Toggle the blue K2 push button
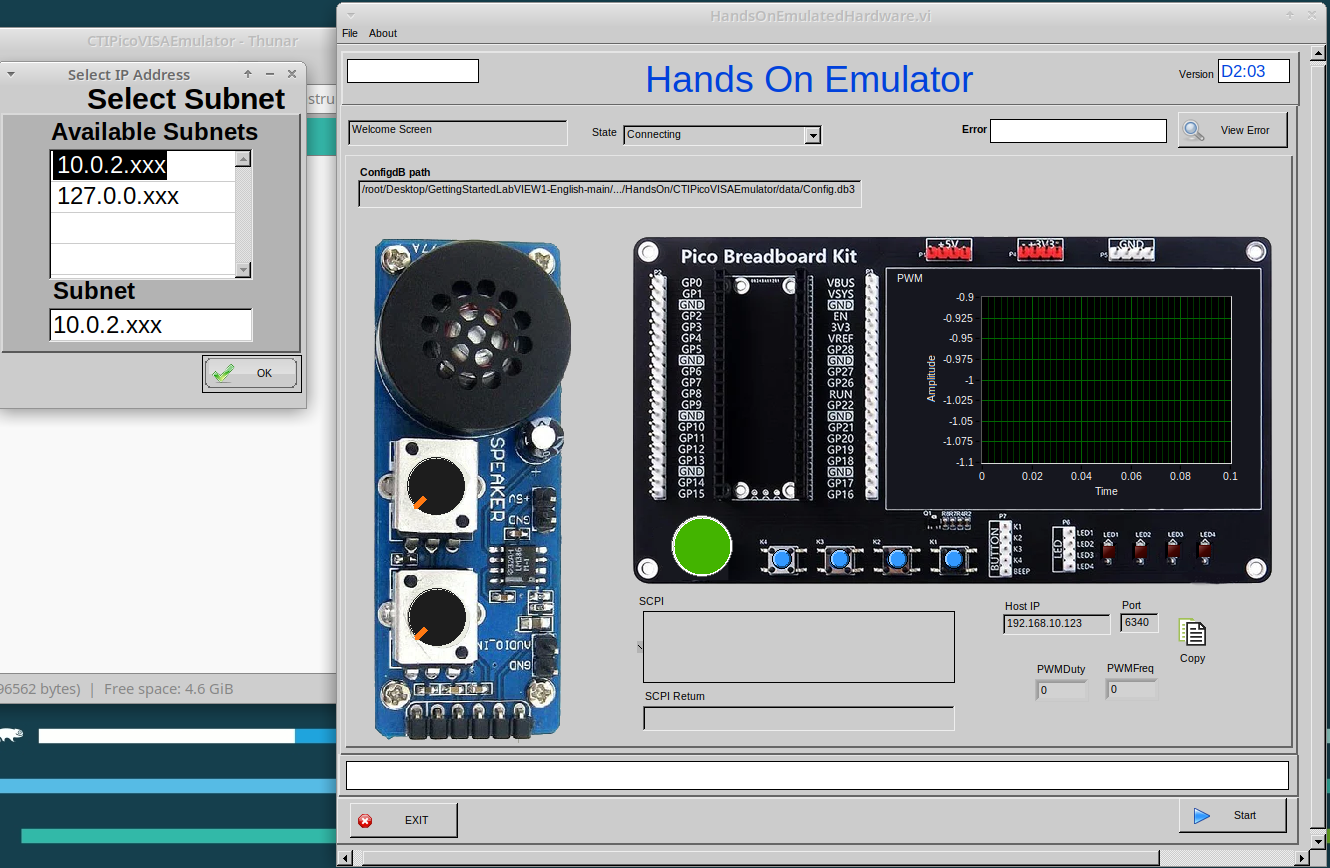This screenshot has height=868, width=1330. [897, 558]
